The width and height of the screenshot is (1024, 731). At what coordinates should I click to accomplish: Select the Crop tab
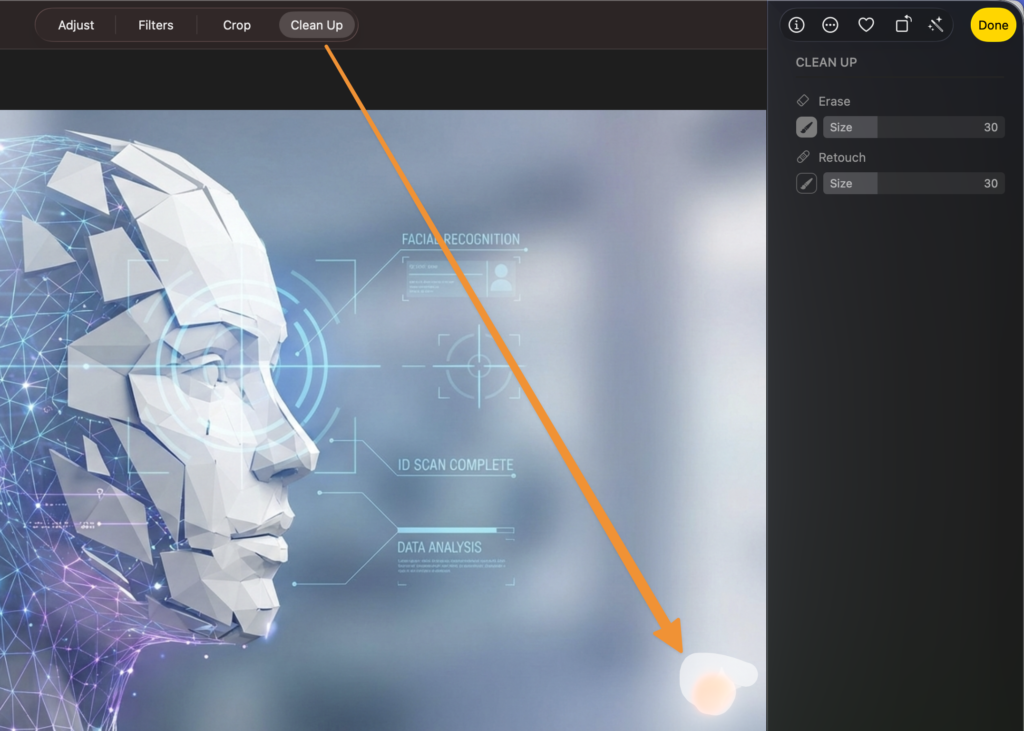pos(237,25)
